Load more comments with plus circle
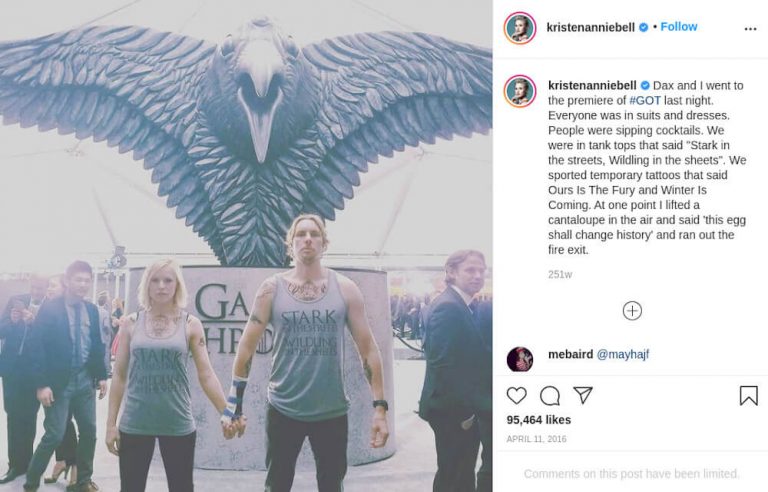 (x=632, y=311)
